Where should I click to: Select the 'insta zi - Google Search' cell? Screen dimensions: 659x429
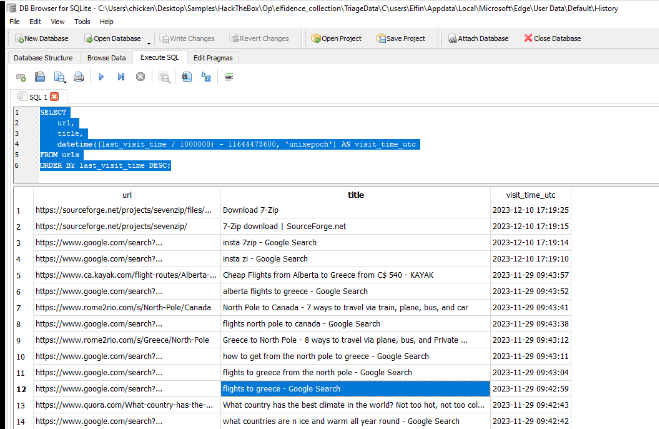click(356, 259)
